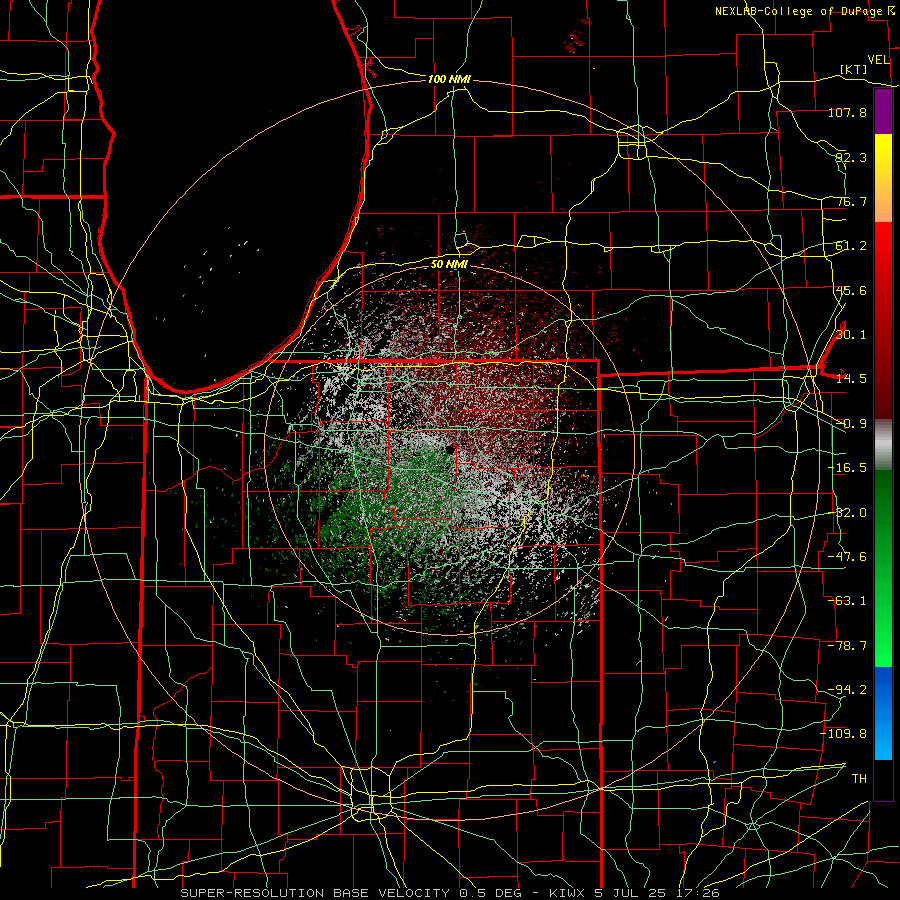The image size is (900, 900).
Task: Select the 14.5 velocity scale value
Action: pyautogui.click(x=851, y=379)
